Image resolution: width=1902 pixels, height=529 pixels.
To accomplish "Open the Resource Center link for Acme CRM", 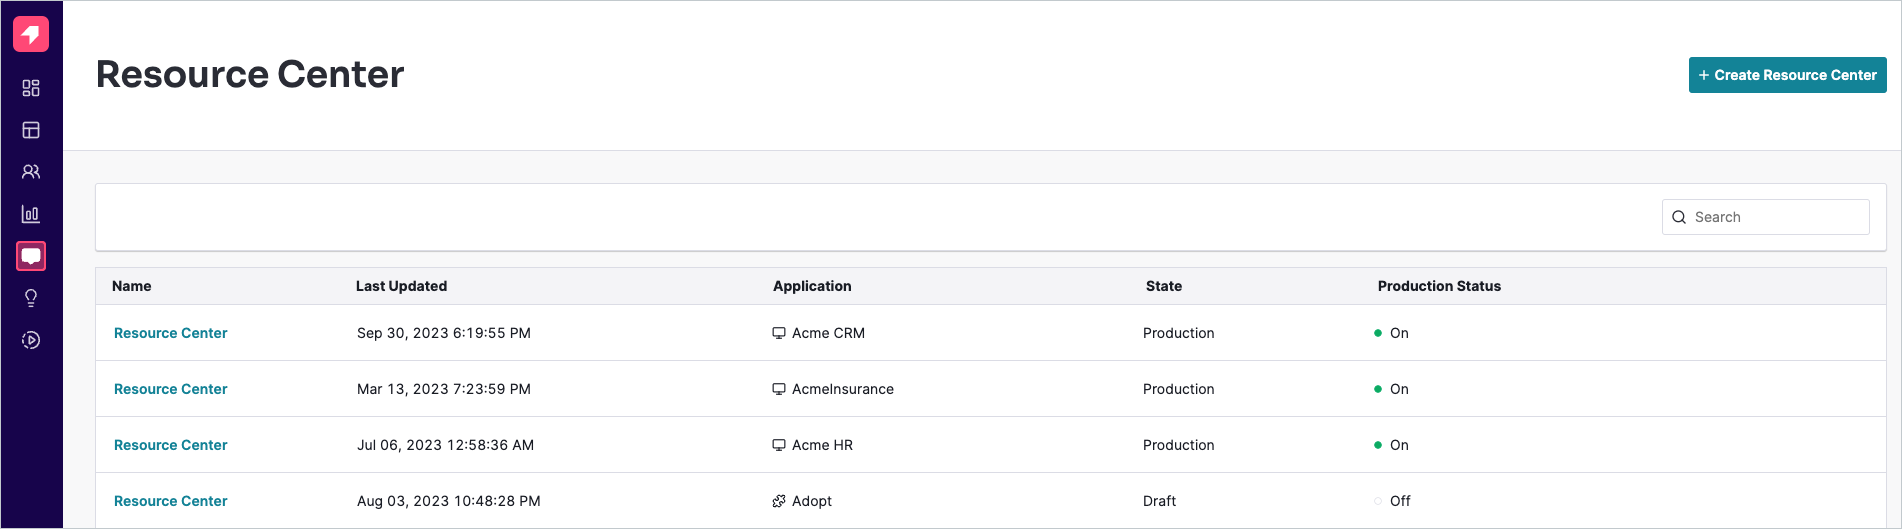I will pos(170,333).
